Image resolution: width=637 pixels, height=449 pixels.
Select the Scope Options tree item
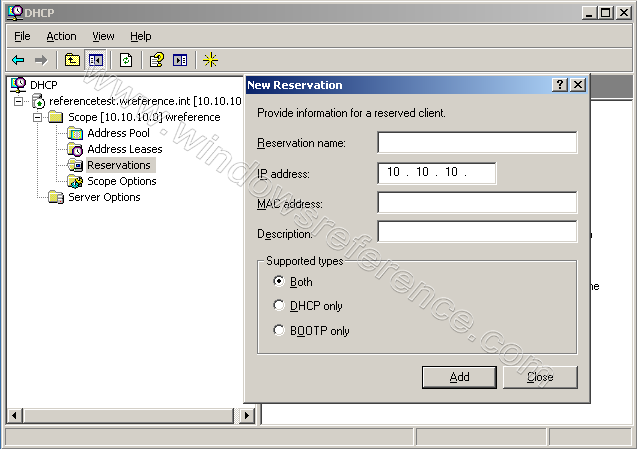(x=121, y=181)
